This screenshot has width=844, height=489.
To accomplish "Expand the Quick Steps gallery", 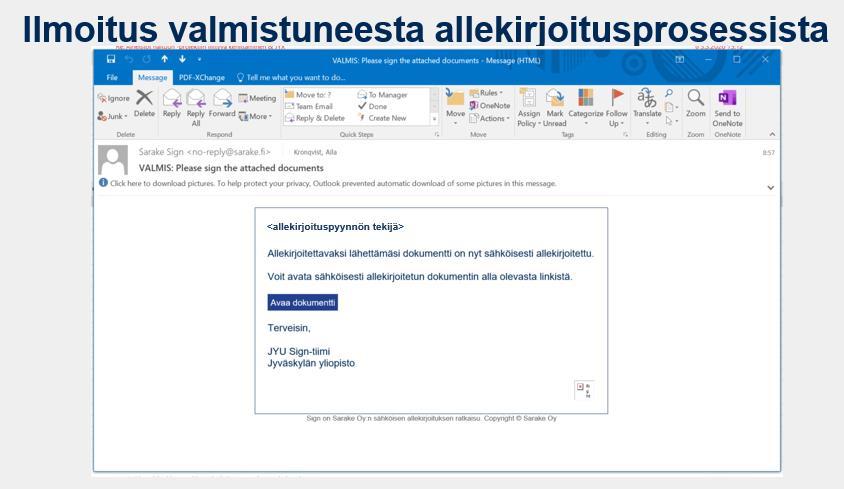I will point(434,118).
